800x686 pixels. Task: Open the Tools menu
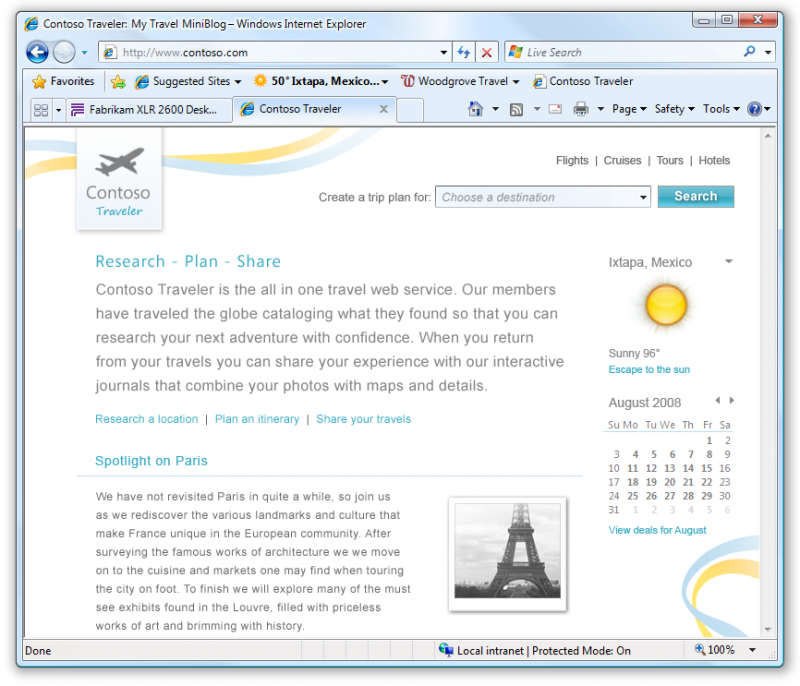721,109
